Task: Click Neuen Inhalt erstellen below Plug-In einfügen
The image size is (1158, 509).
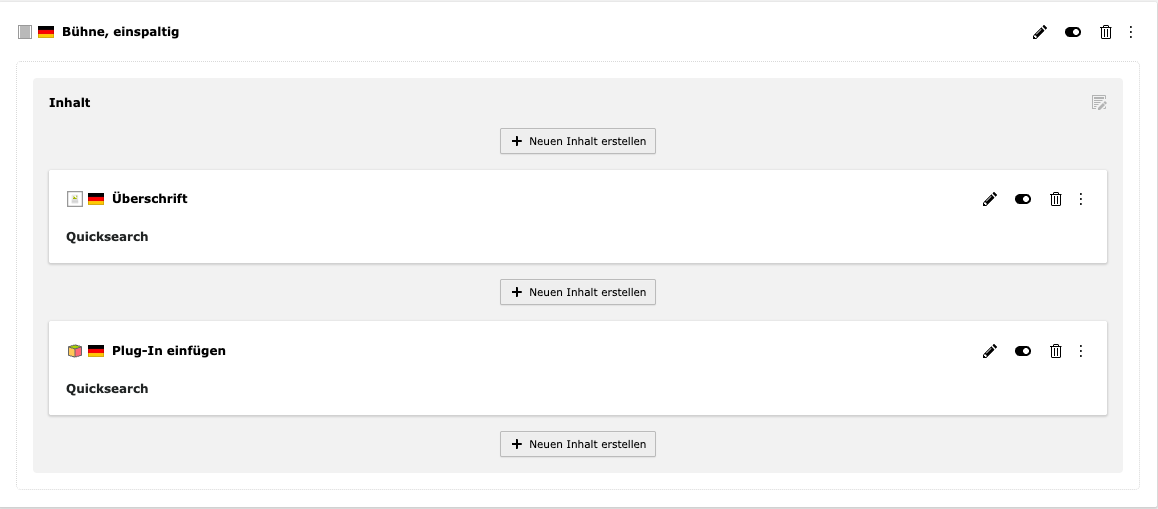Action: [x=578, y=444]
